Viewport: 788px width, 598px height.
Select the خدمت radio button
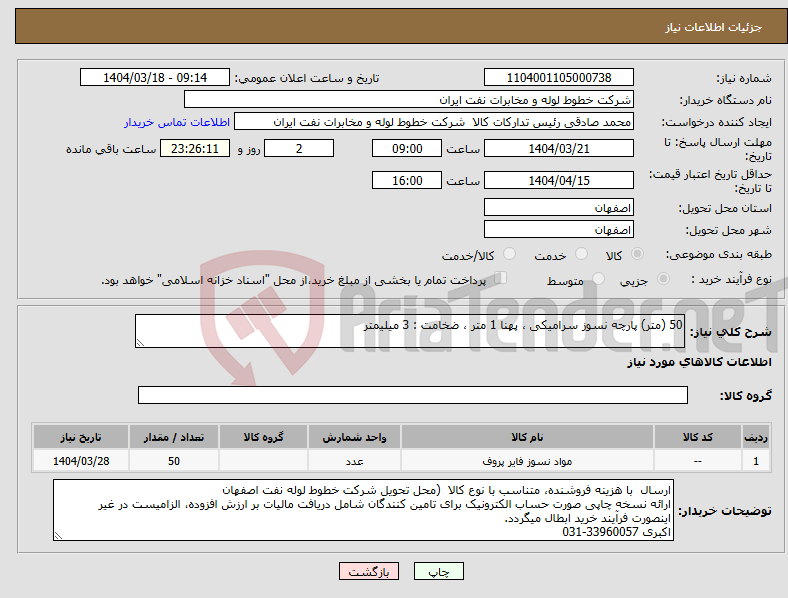coord(581,254)
